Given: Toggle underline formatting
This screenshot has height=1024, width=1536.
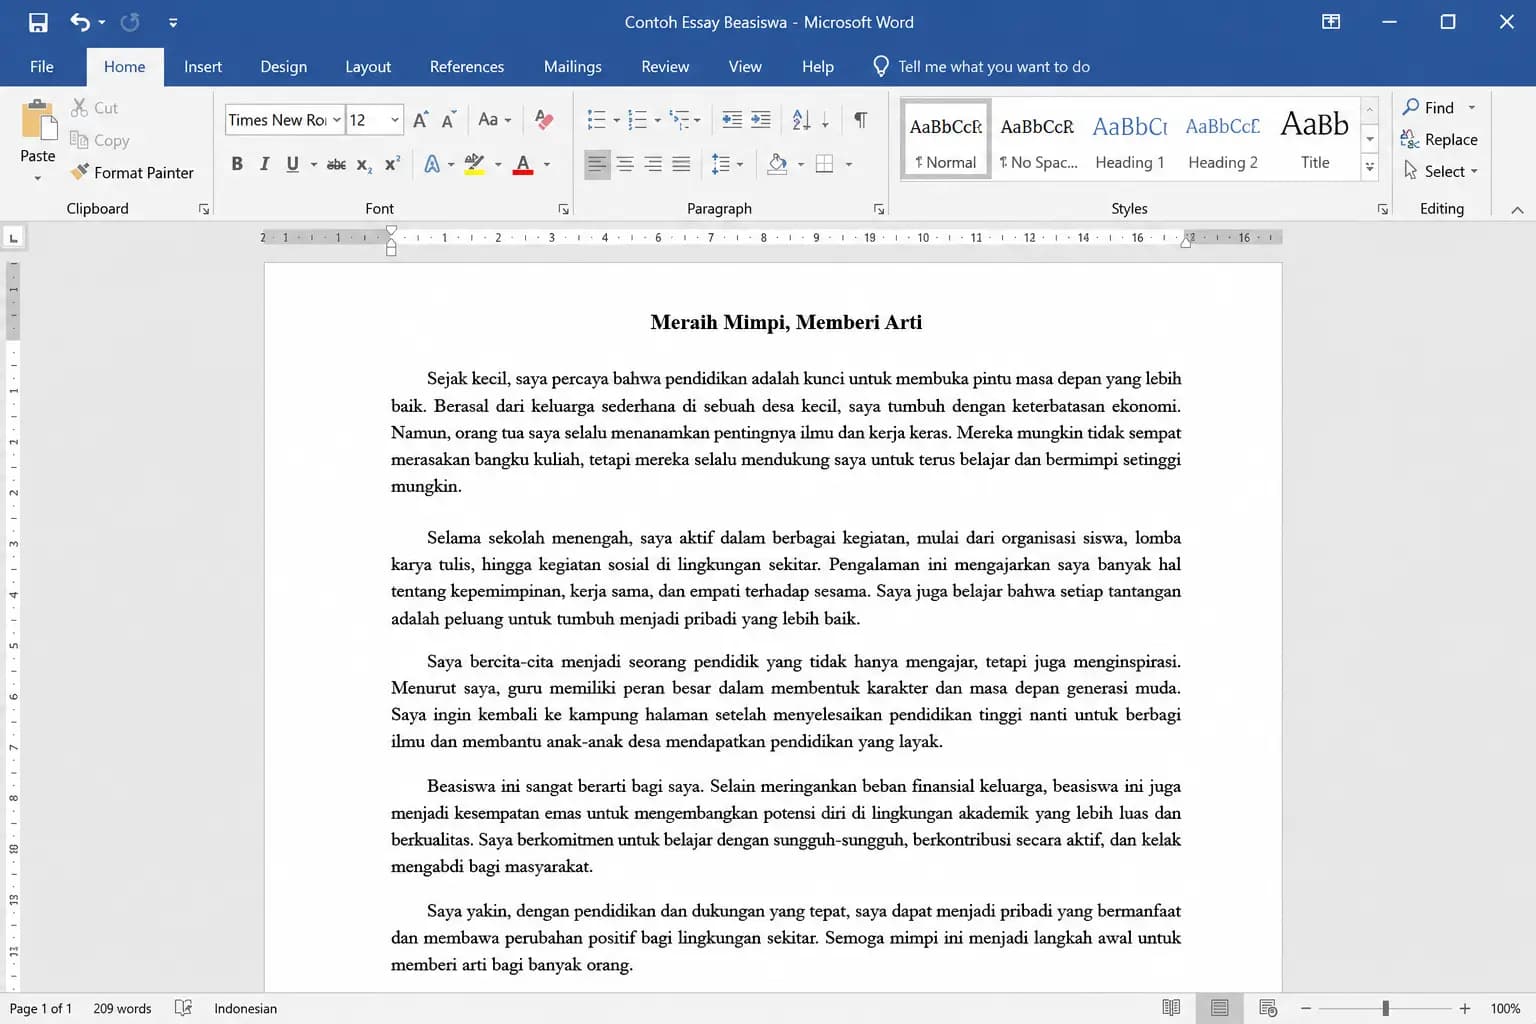Looking at the screenshot, I should click(x=292, y=164).
